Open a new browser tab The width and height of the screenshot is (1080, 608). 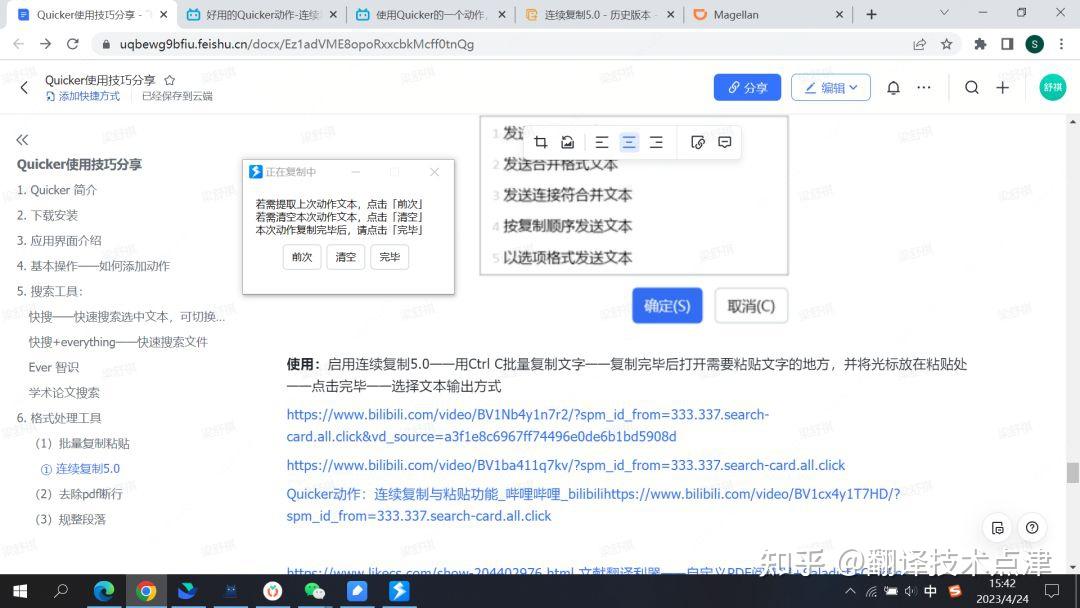click(x=871, y=14)
